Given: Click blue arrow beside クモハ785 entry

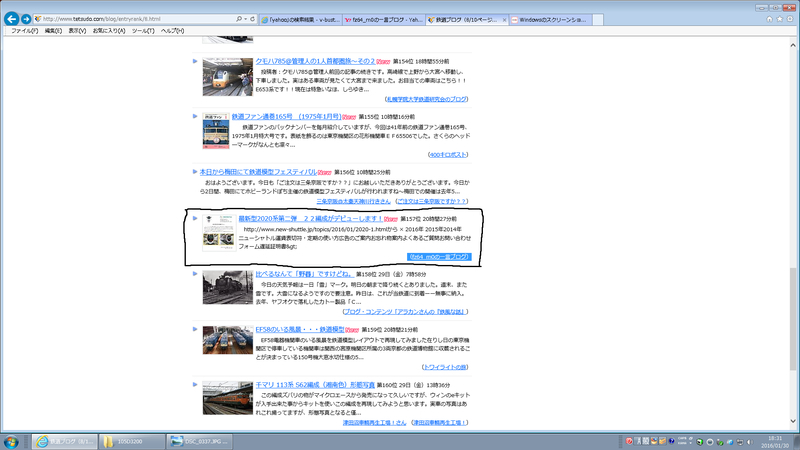Looking at the screenshot, I should click(x=195, y=61).
